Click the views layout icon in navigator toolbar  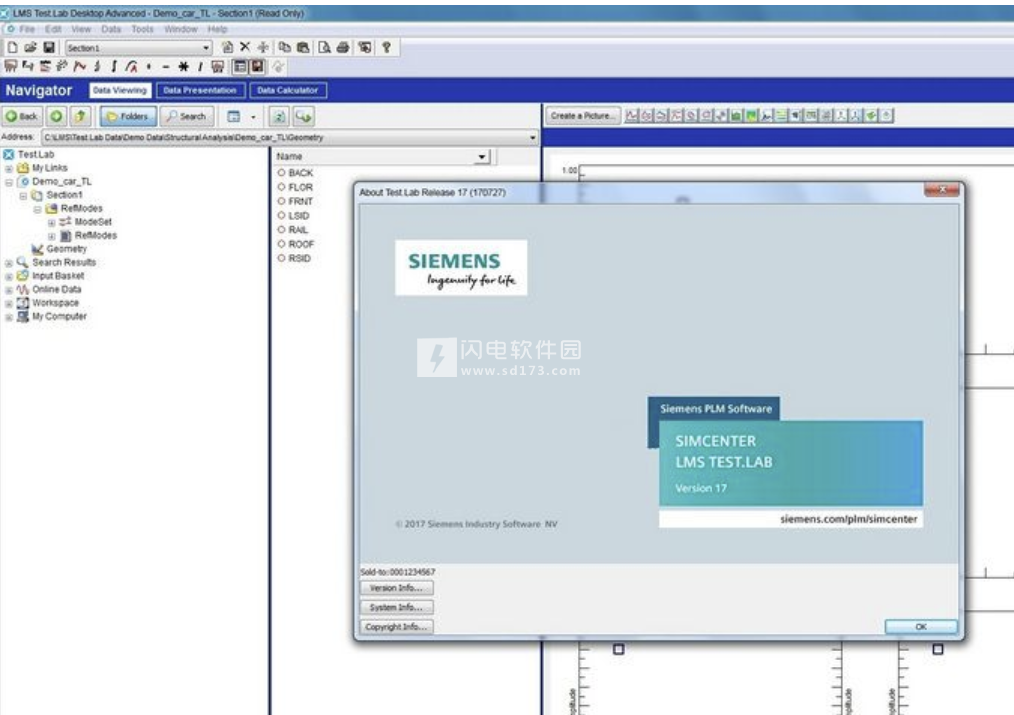[234, 116]
